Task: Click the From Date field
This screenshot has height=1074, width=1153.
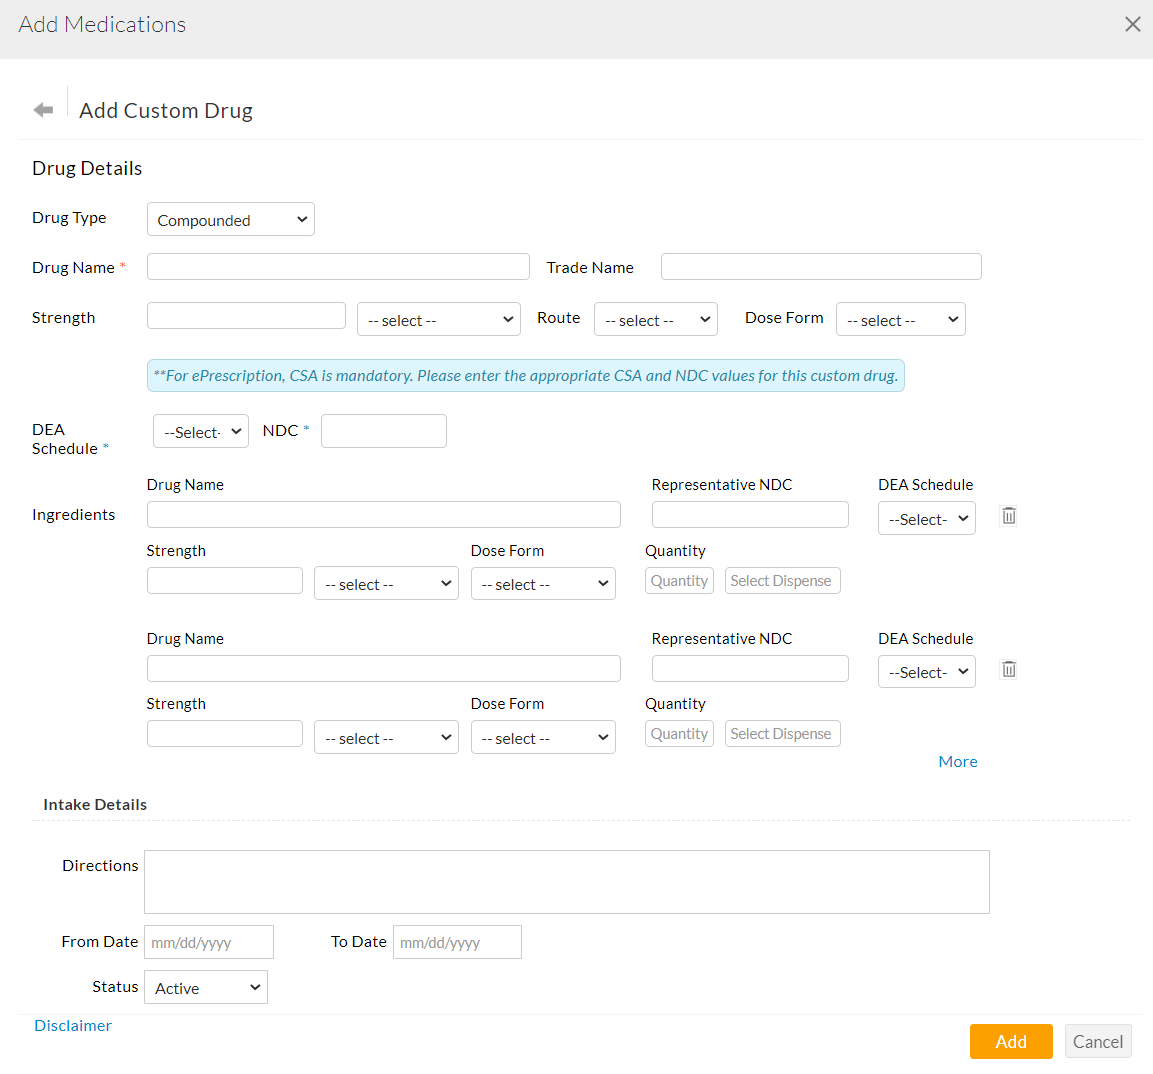Action: [x=208, y=941]
